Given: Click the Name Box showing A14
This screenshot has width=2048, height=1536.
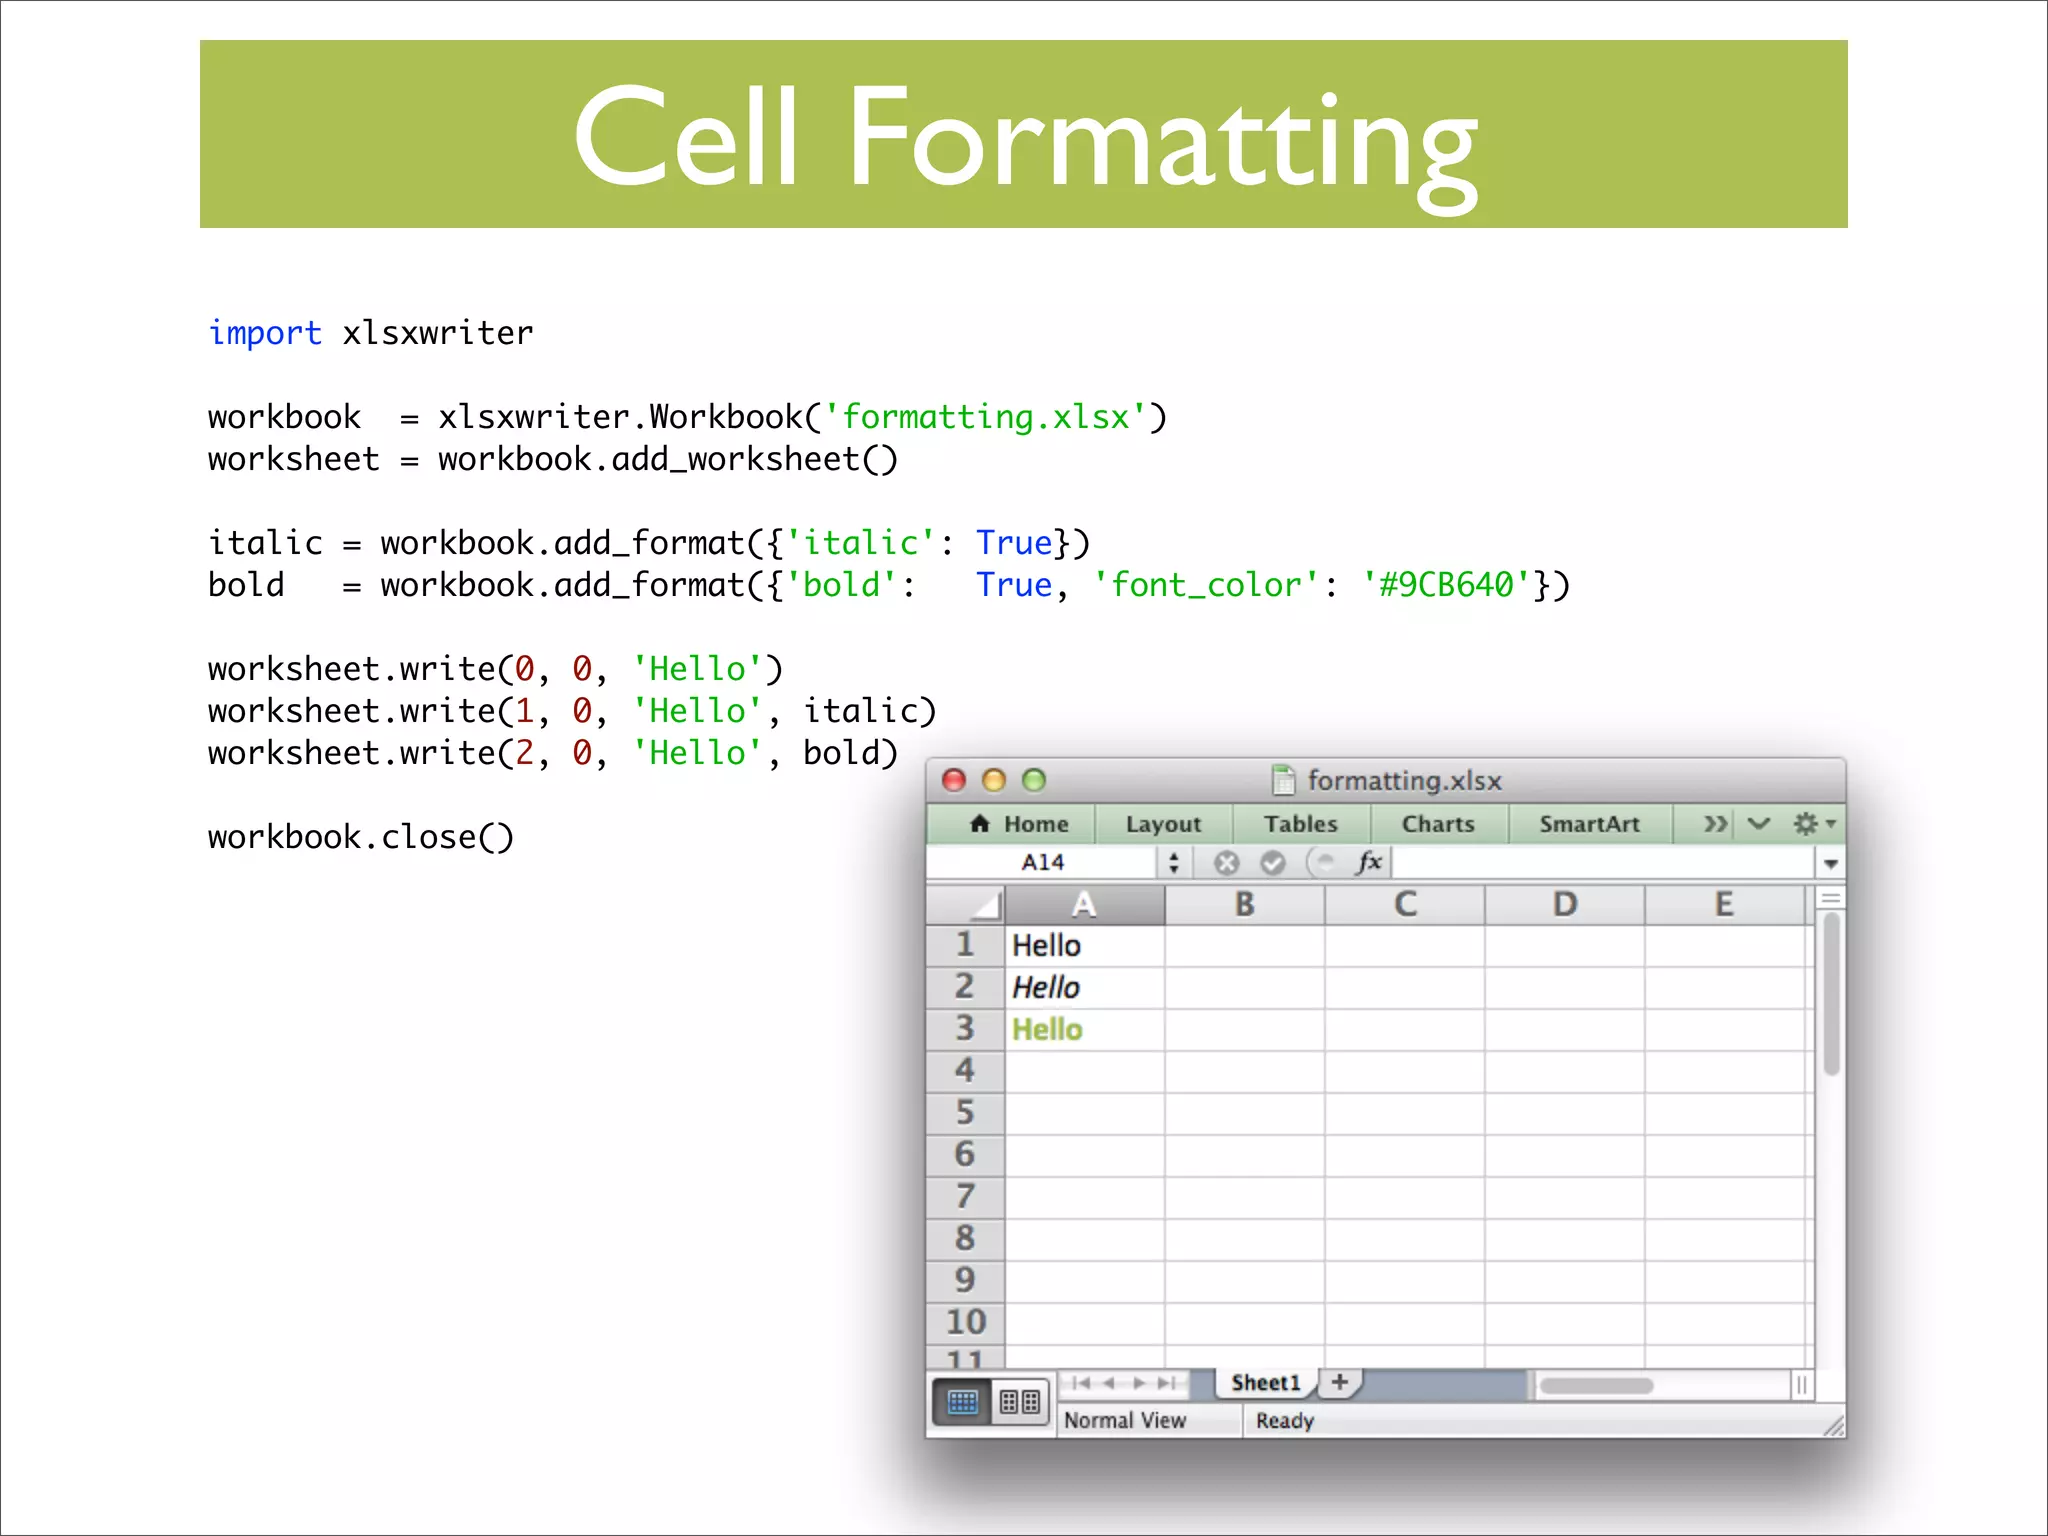Looking at the screenshot, I should pos(1042,862).
